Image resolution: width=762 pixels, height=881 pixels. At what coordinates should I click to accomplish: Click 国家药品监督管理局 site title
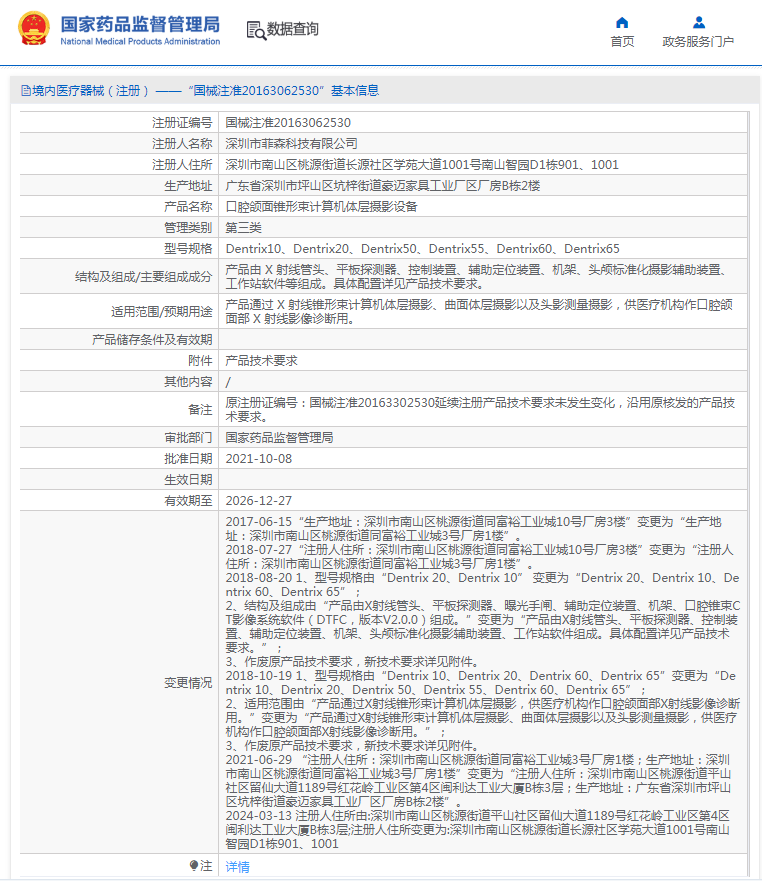point(140,24)
